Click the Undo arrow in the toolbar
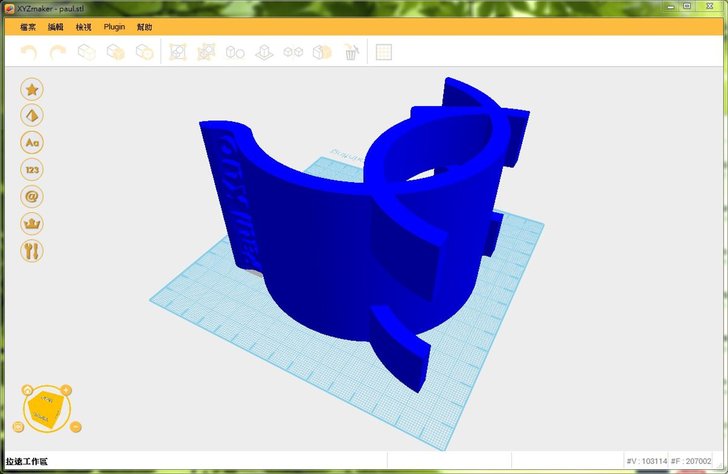 tap(29, 52)
